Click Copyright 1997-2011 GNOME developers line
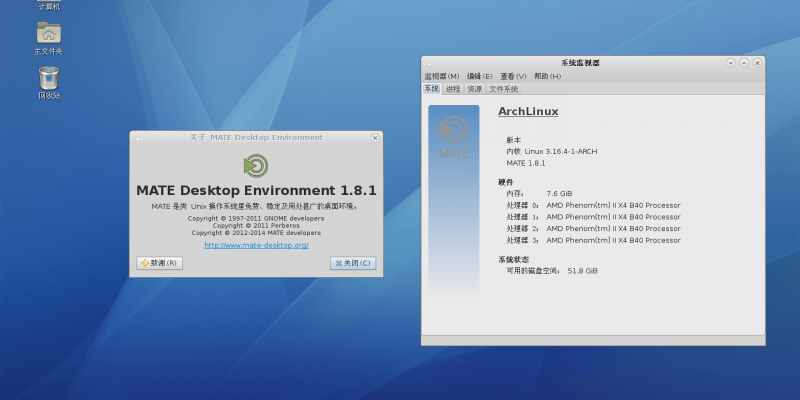 (x=256, y=218)
